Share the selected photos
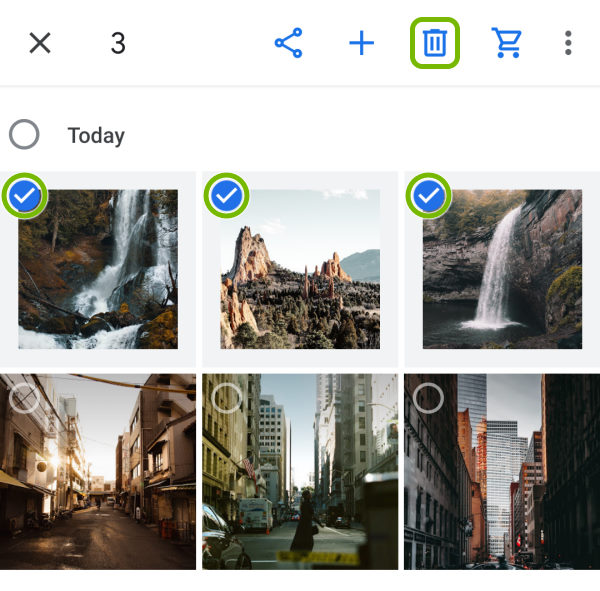Viewport: 600px width, 591px height. pos(289,43)
